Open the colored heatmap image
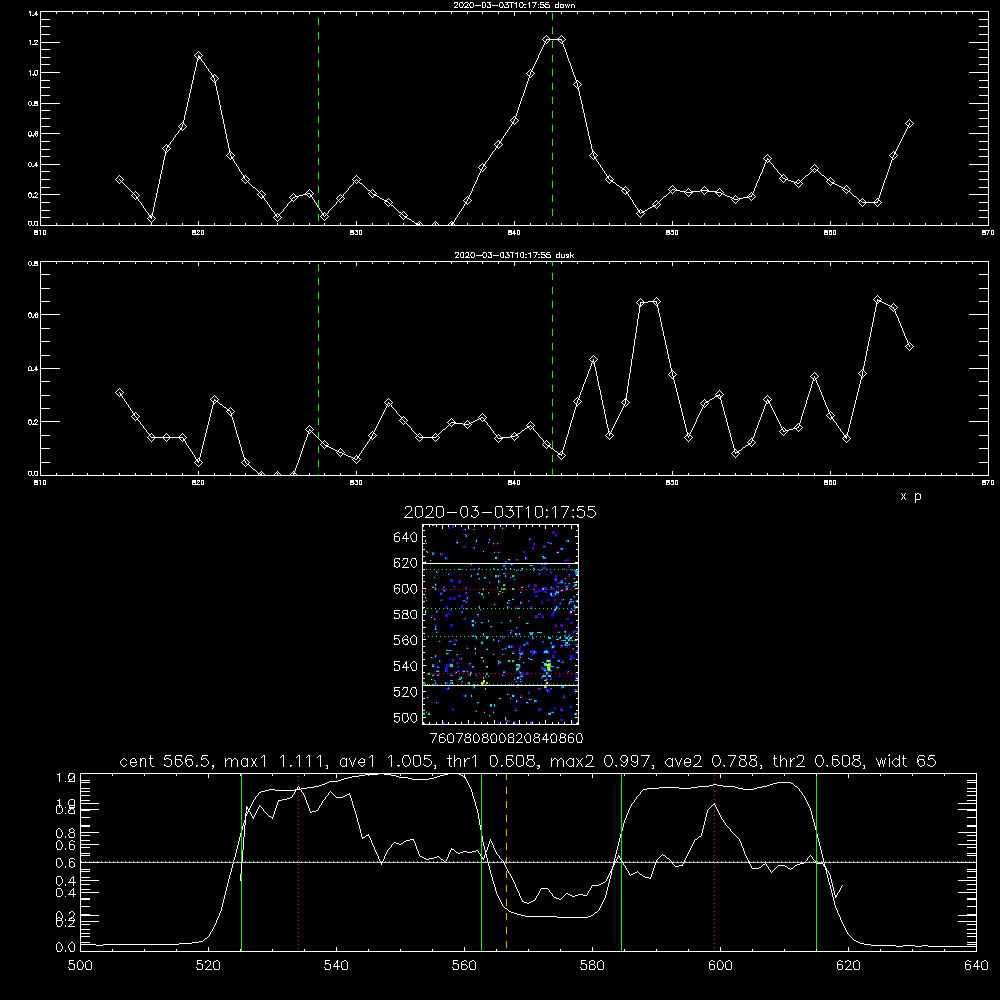 500,624
